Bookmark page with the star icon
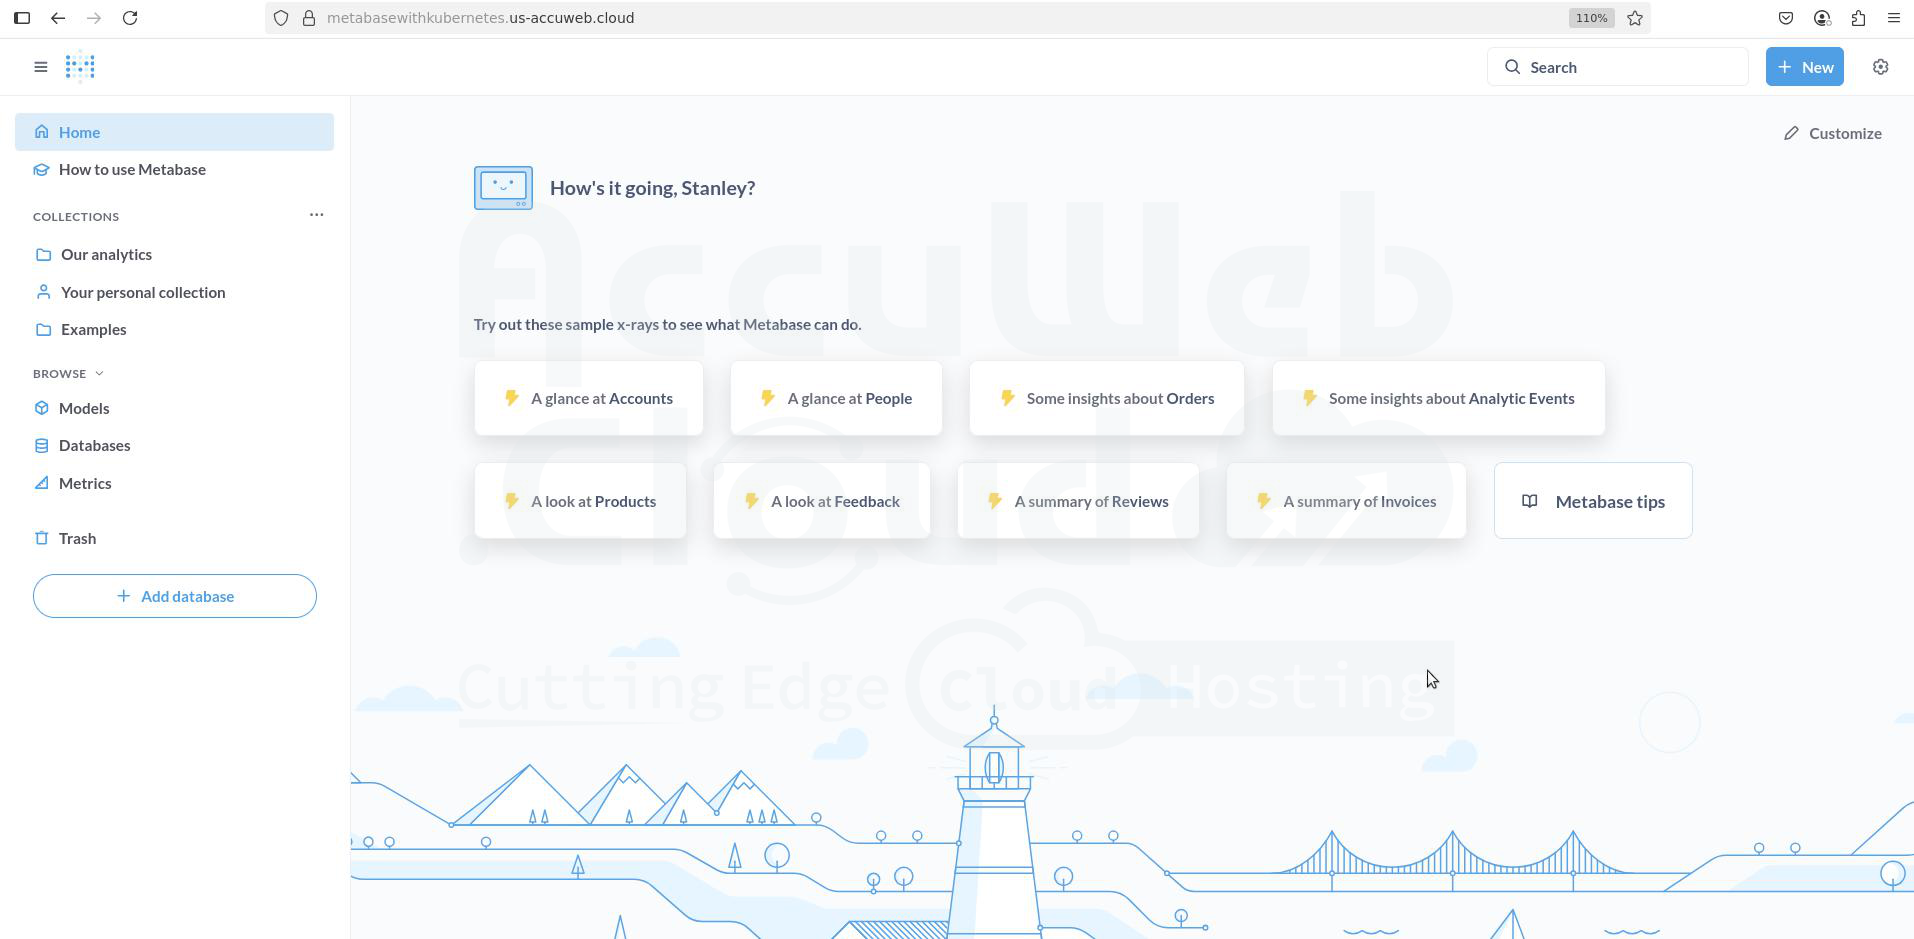Image resolution: width=1914 pixels, height=939 pixels. [x=1635, y=18]
